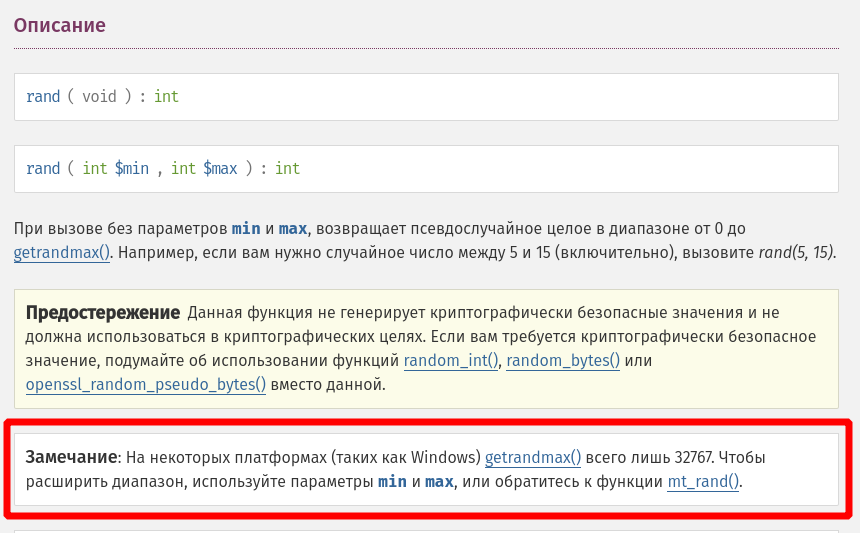
Task: Click bold 'min' in the description paragraph
Action: pos(246,228)
